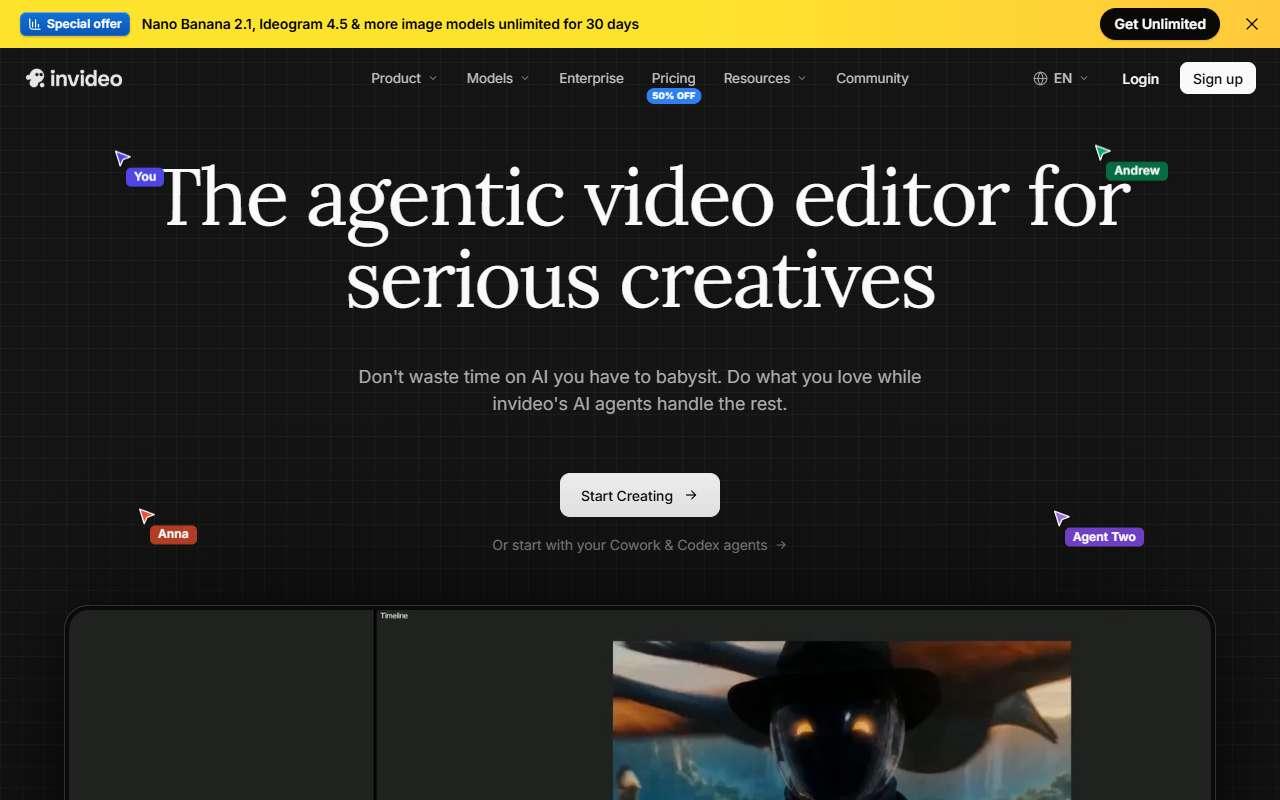Open the Pricing page
1280x800 pixels.
(673, 78)
